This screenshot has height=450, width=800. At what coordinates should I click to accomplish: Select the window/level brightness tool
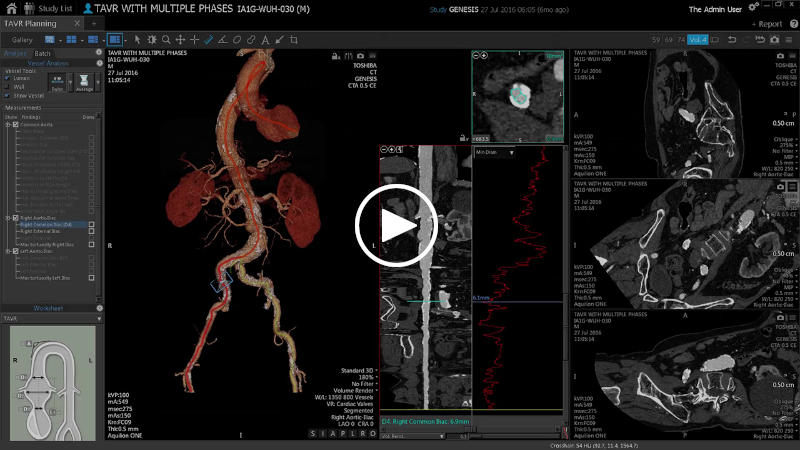pyautogui.click(x=152, y=40)
